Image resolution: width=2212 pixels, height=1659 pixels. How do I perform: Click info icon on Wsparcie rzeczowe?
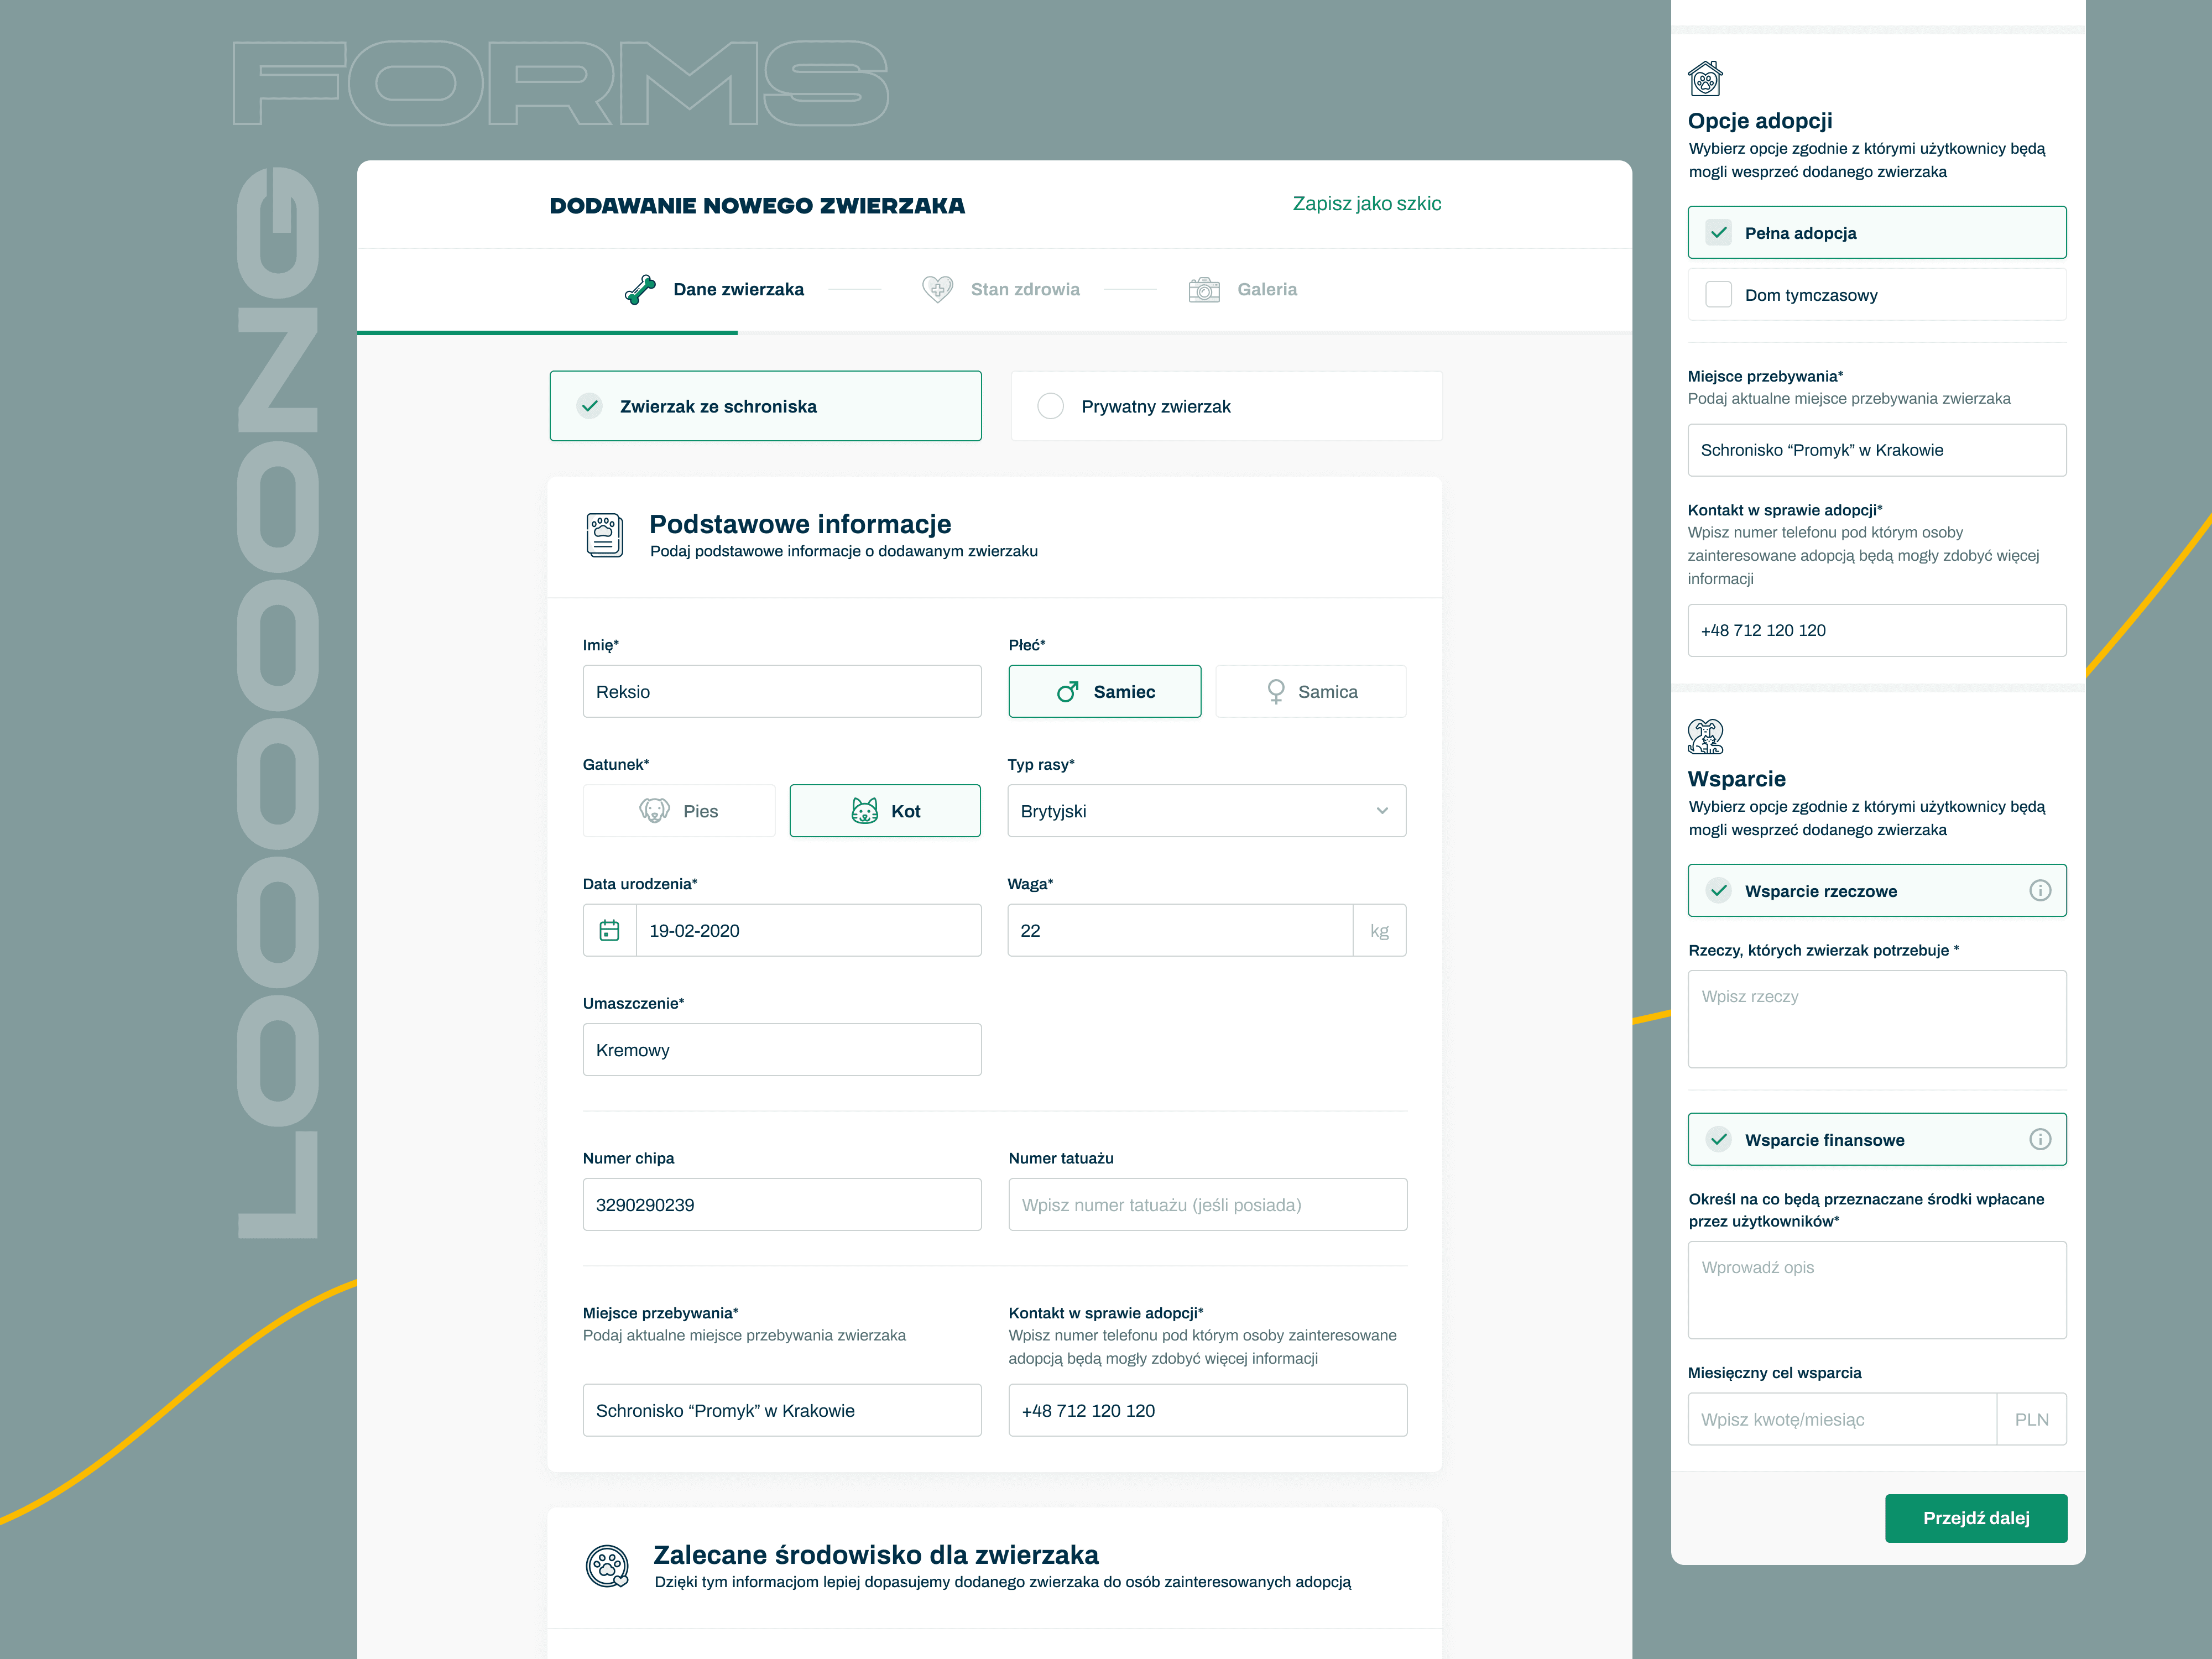click(x=2040, y=891)
